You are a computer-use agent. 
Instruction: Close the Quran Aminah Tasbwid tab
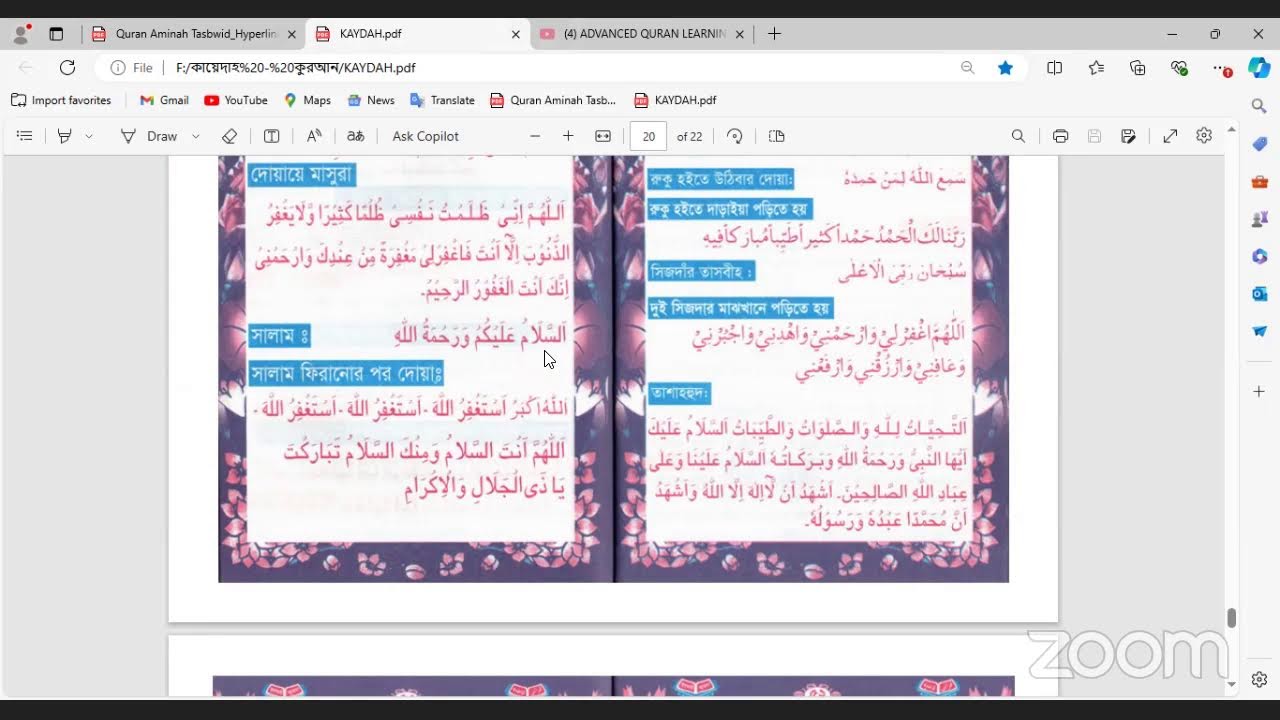(291, 34)
